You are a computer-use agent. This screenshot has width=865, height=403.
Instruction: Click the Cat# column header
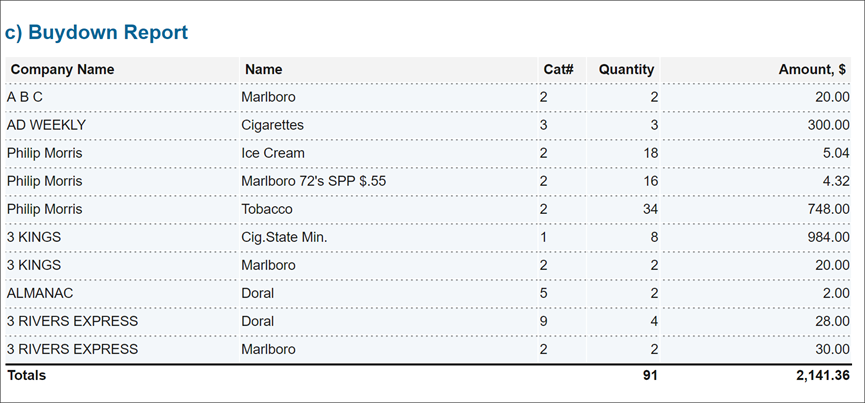(x=559, y=69)
